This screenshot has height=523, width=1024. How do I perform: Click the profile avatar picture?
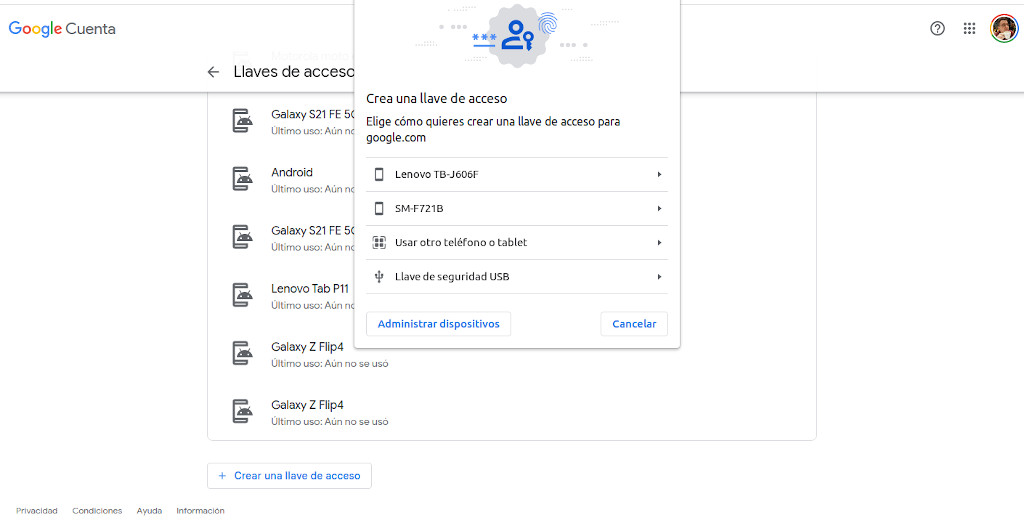[x=1003, y=28]
